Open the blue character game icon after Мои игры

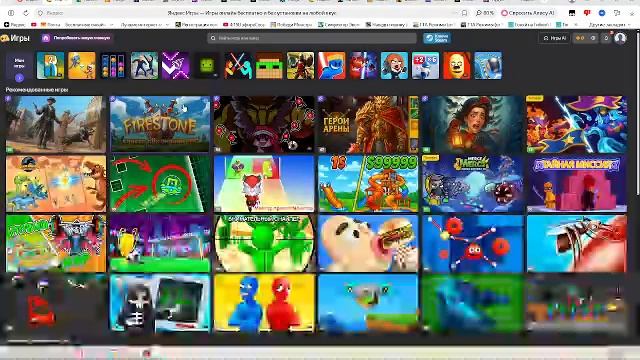[50, 65]
